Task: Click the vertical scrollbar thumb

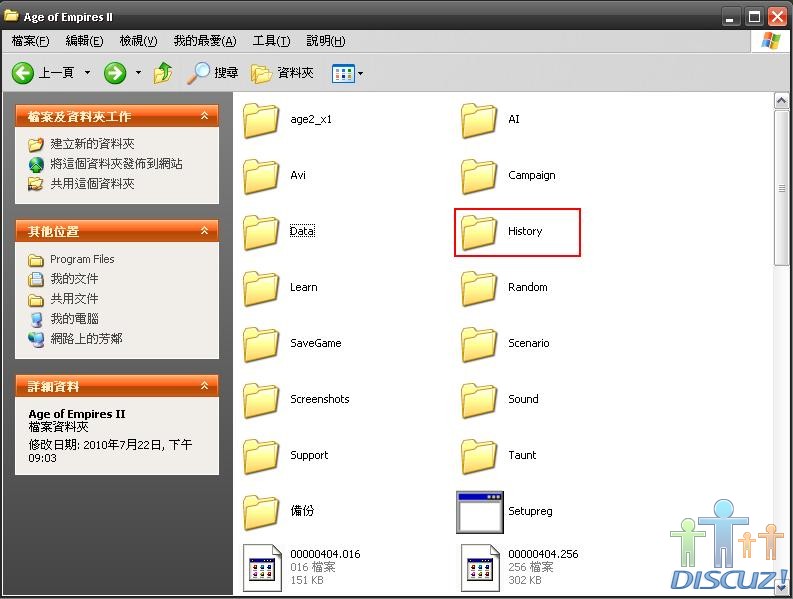Action: tap(781, 188)
